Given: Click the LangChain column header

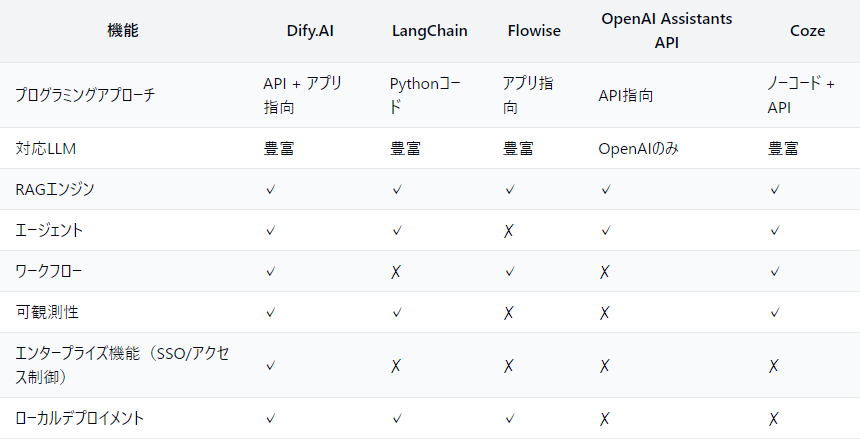Looking at the screenshot, I should tap(429, 31).
